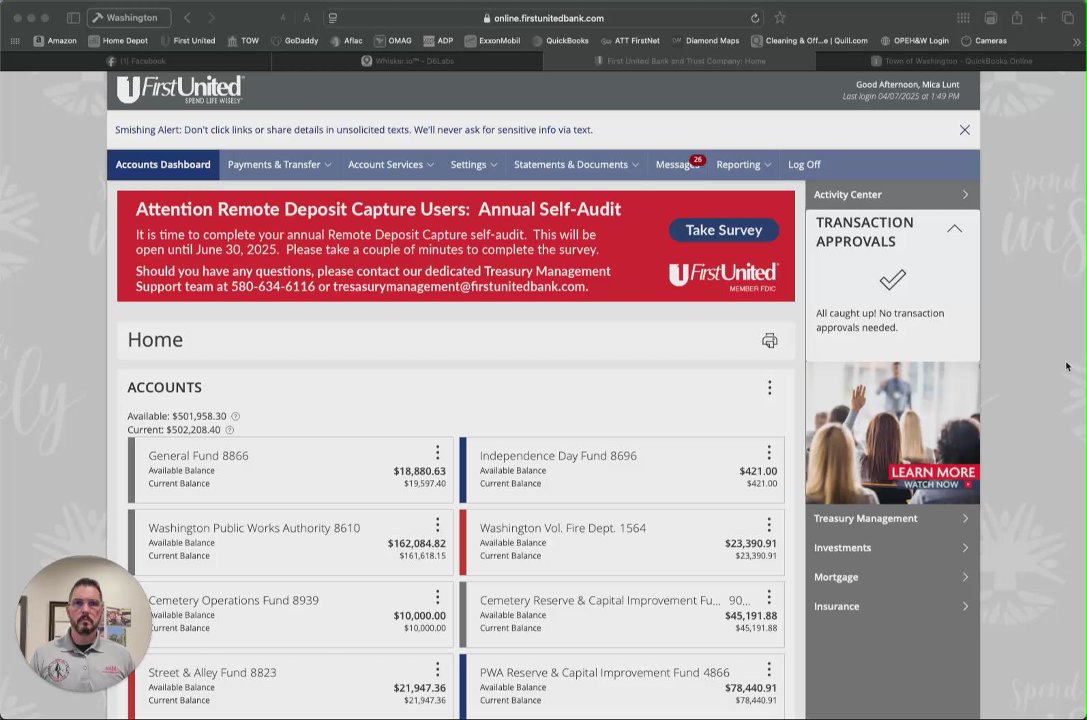The height and width of the screenshot is (720, 1087).
Task: Log Off from online banking
Action: (x=804, y=165)
